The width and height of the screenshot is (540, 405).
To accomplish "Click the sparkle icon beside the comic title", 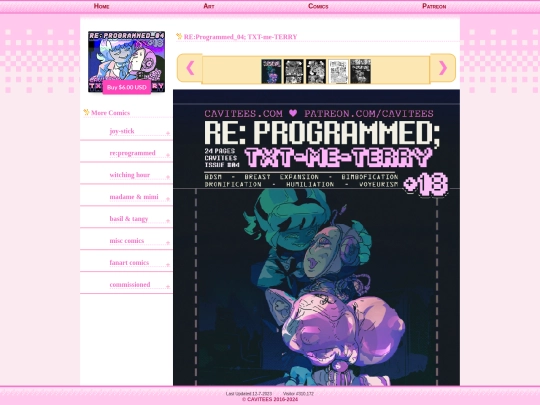I will pyautogui.click(x=179, y=36).
